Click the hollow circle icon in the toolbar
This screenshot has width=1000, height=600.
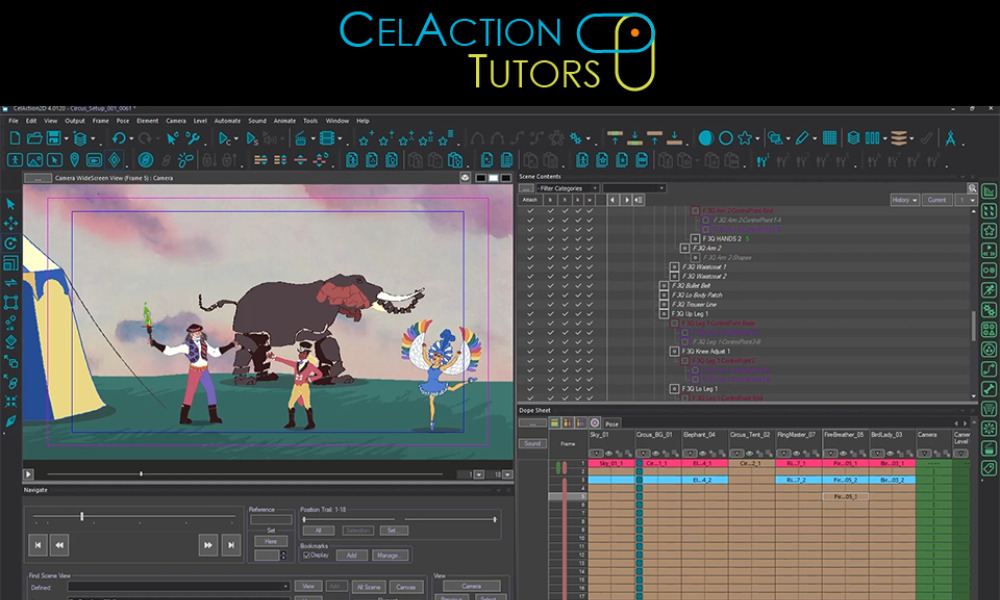click(x=726, y=138)
